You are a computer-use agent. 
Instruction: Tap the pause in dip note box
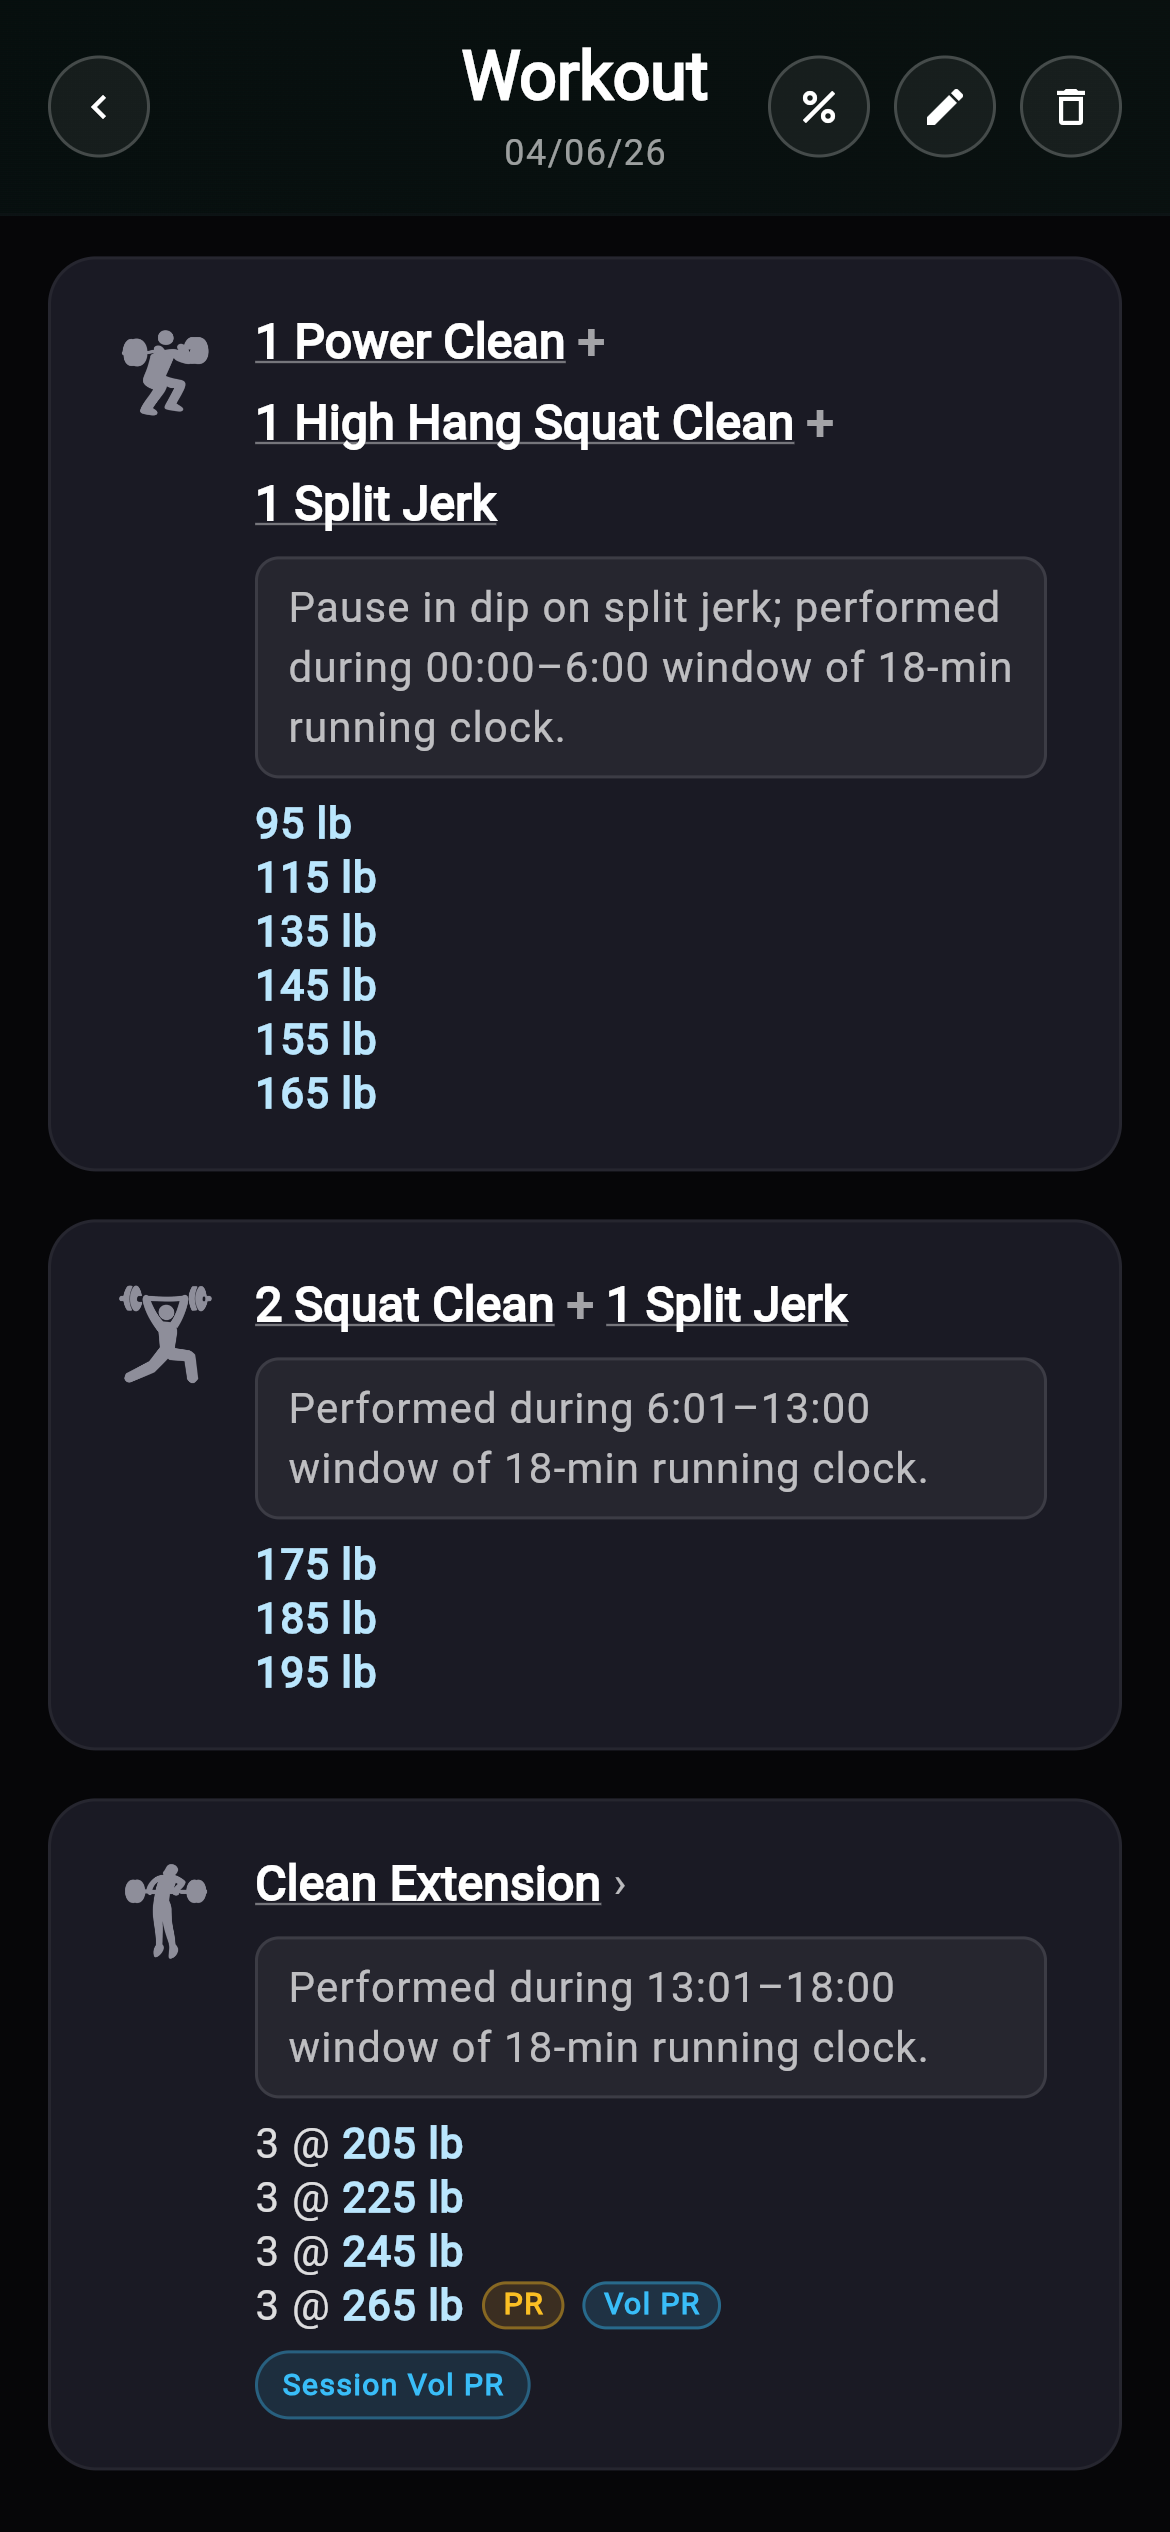(650, 667)
